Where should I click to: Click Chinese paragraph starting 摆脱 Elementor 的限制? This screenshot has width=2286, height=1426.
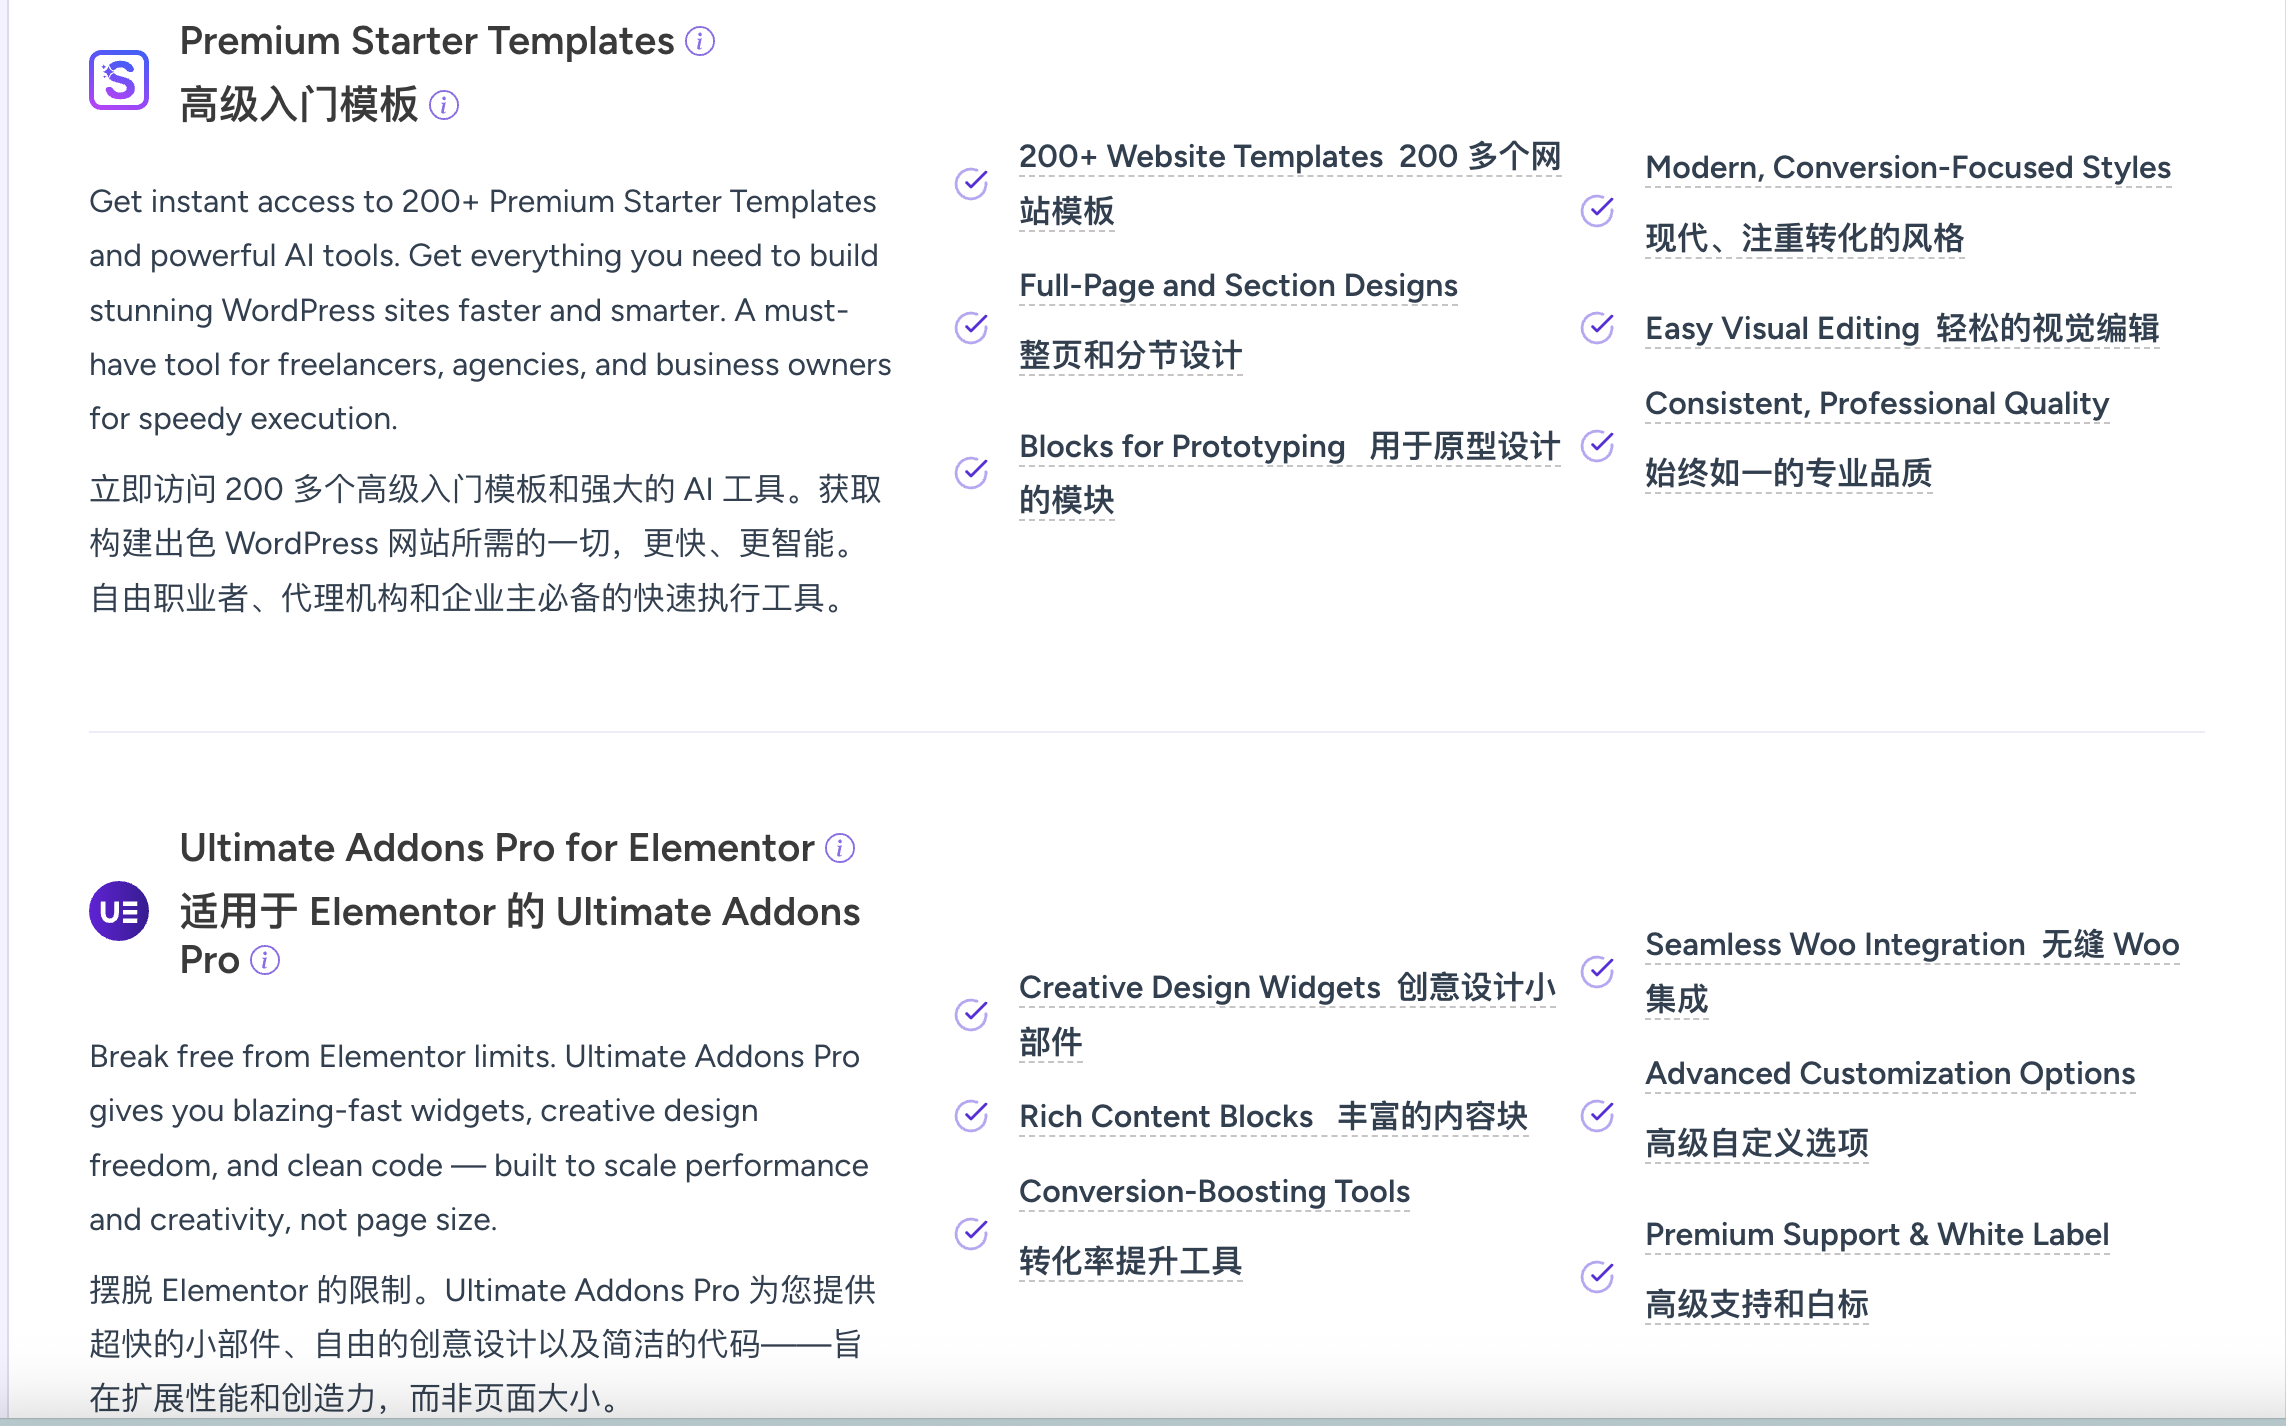[x=483, y=1344]
